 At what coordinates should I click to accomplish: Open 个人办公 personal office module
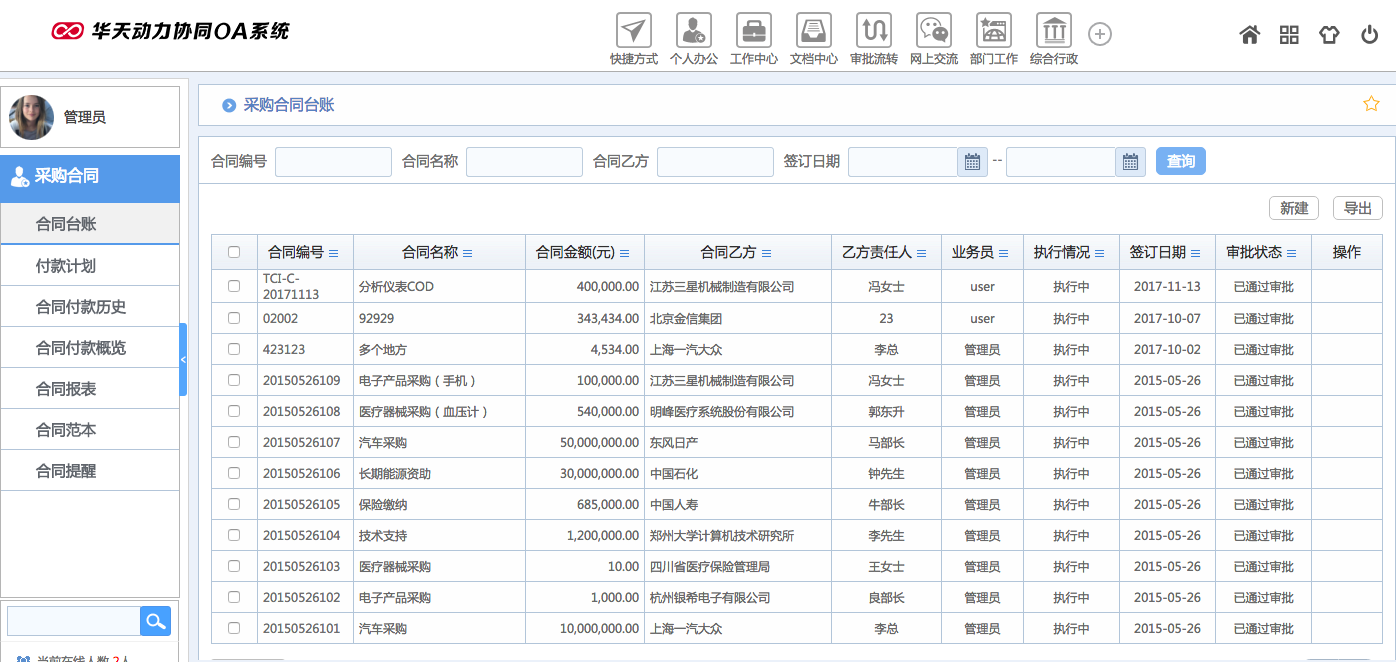tap(693, 31)
